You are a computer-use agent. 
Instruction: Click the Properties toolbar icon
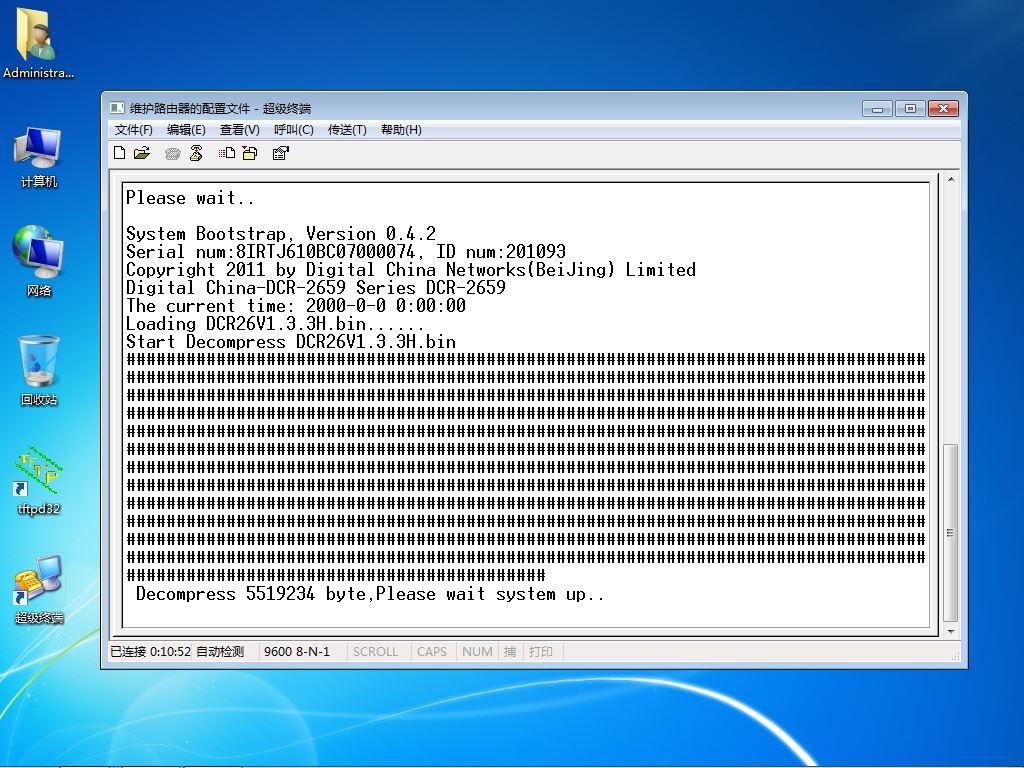tap(281, 153)
